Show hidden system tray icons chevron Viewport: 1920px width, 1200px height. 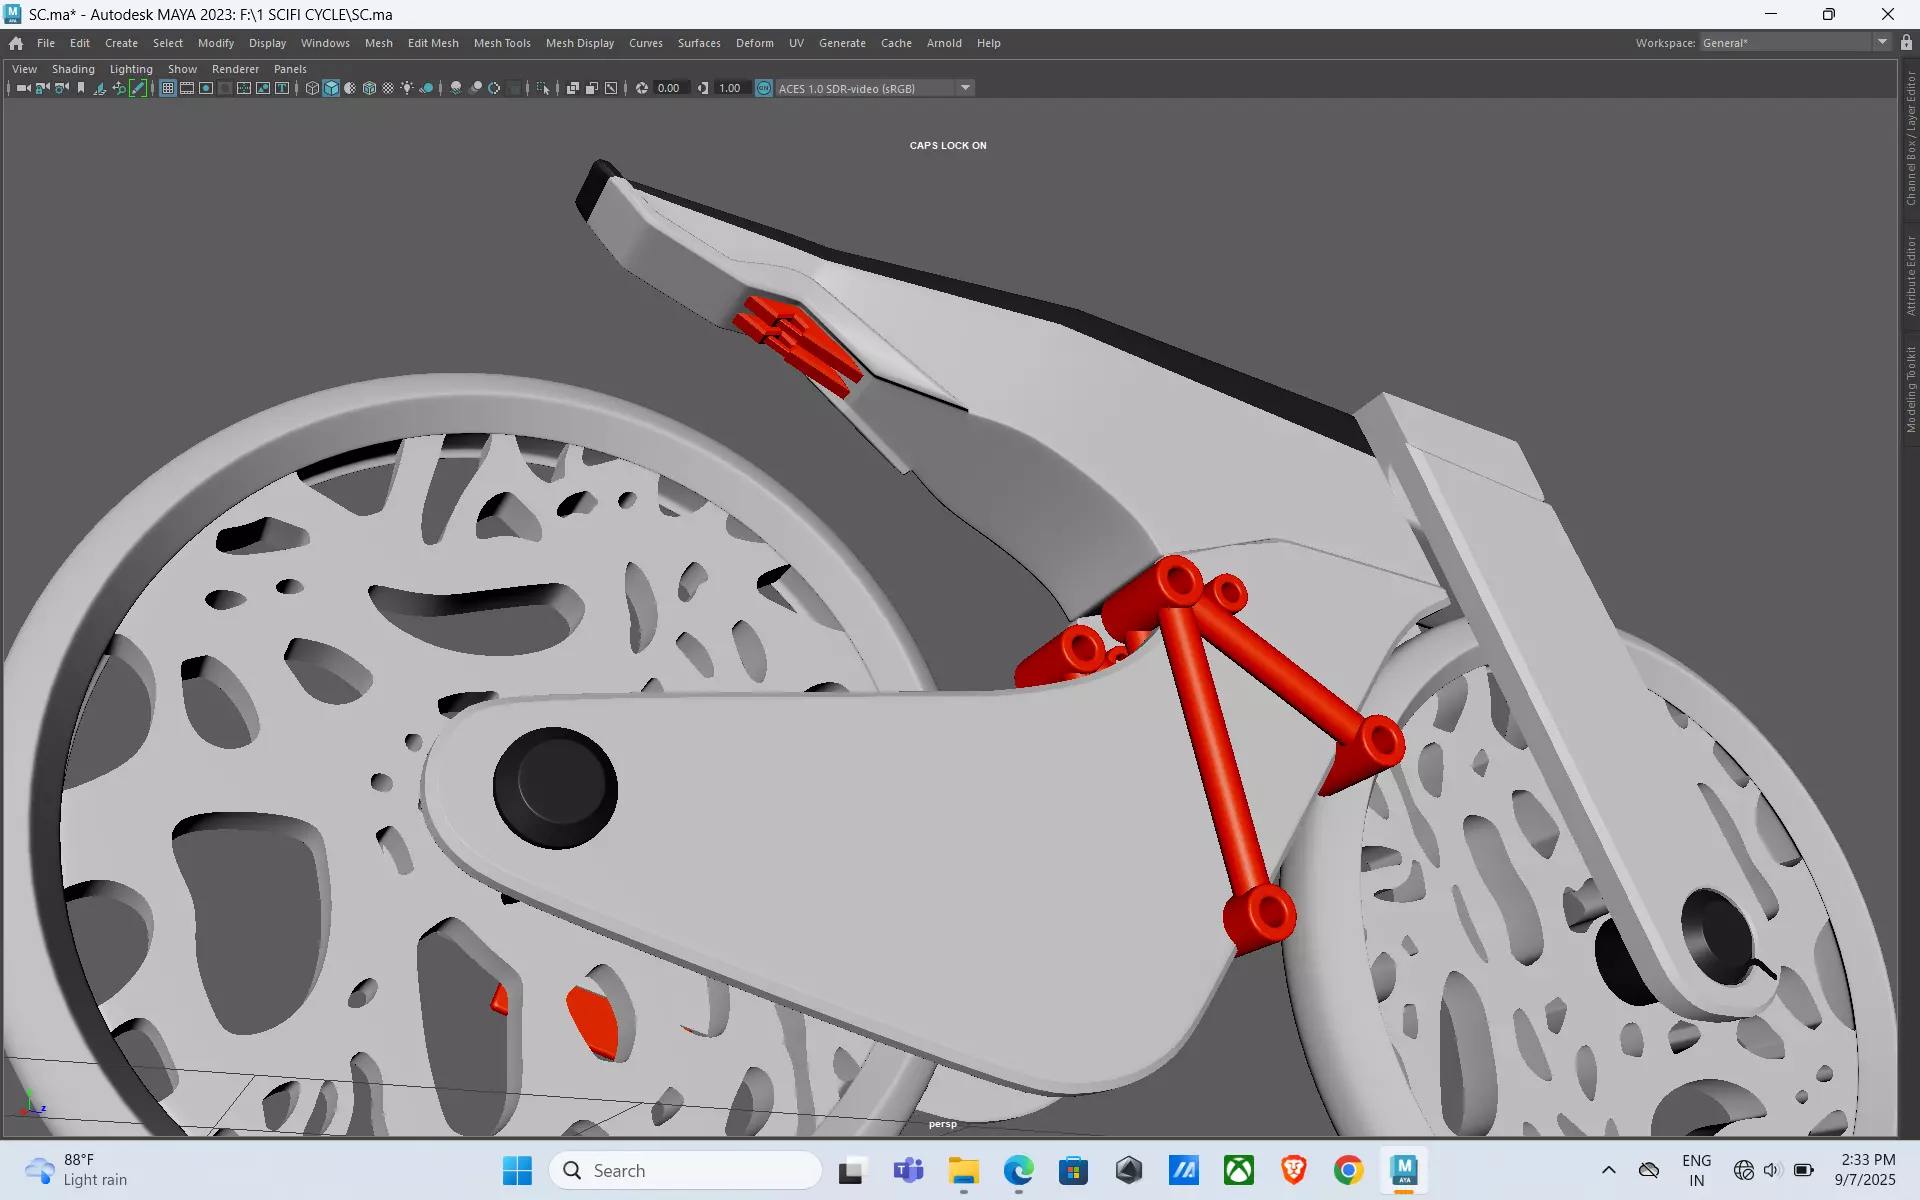point(1608,1170)
